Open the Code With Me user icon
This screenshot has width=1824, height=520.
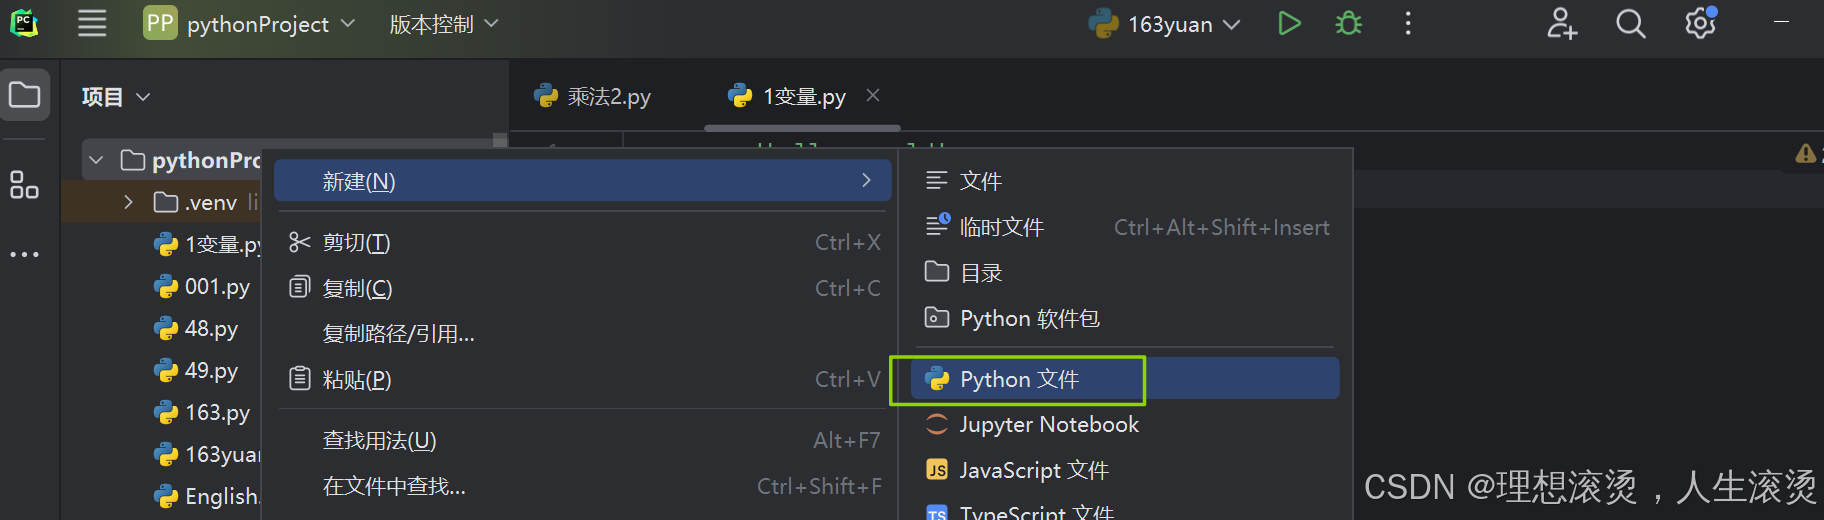pyautogui.click(x=1561, y=23)
